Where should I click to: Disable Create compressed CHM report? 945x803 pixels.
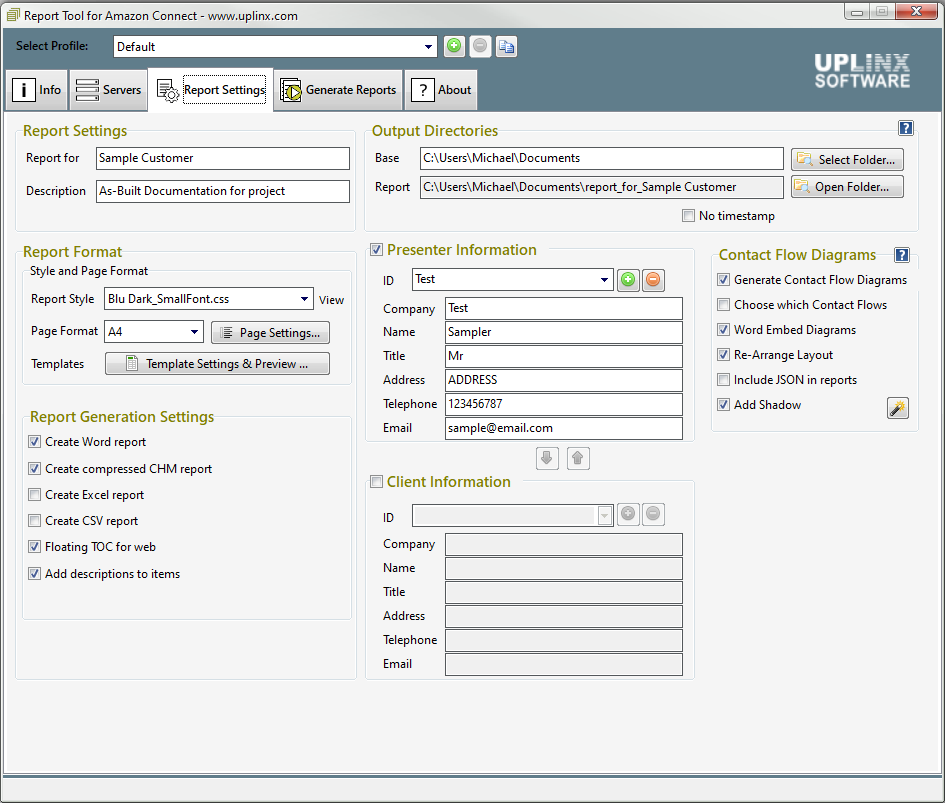pos(34,468)
